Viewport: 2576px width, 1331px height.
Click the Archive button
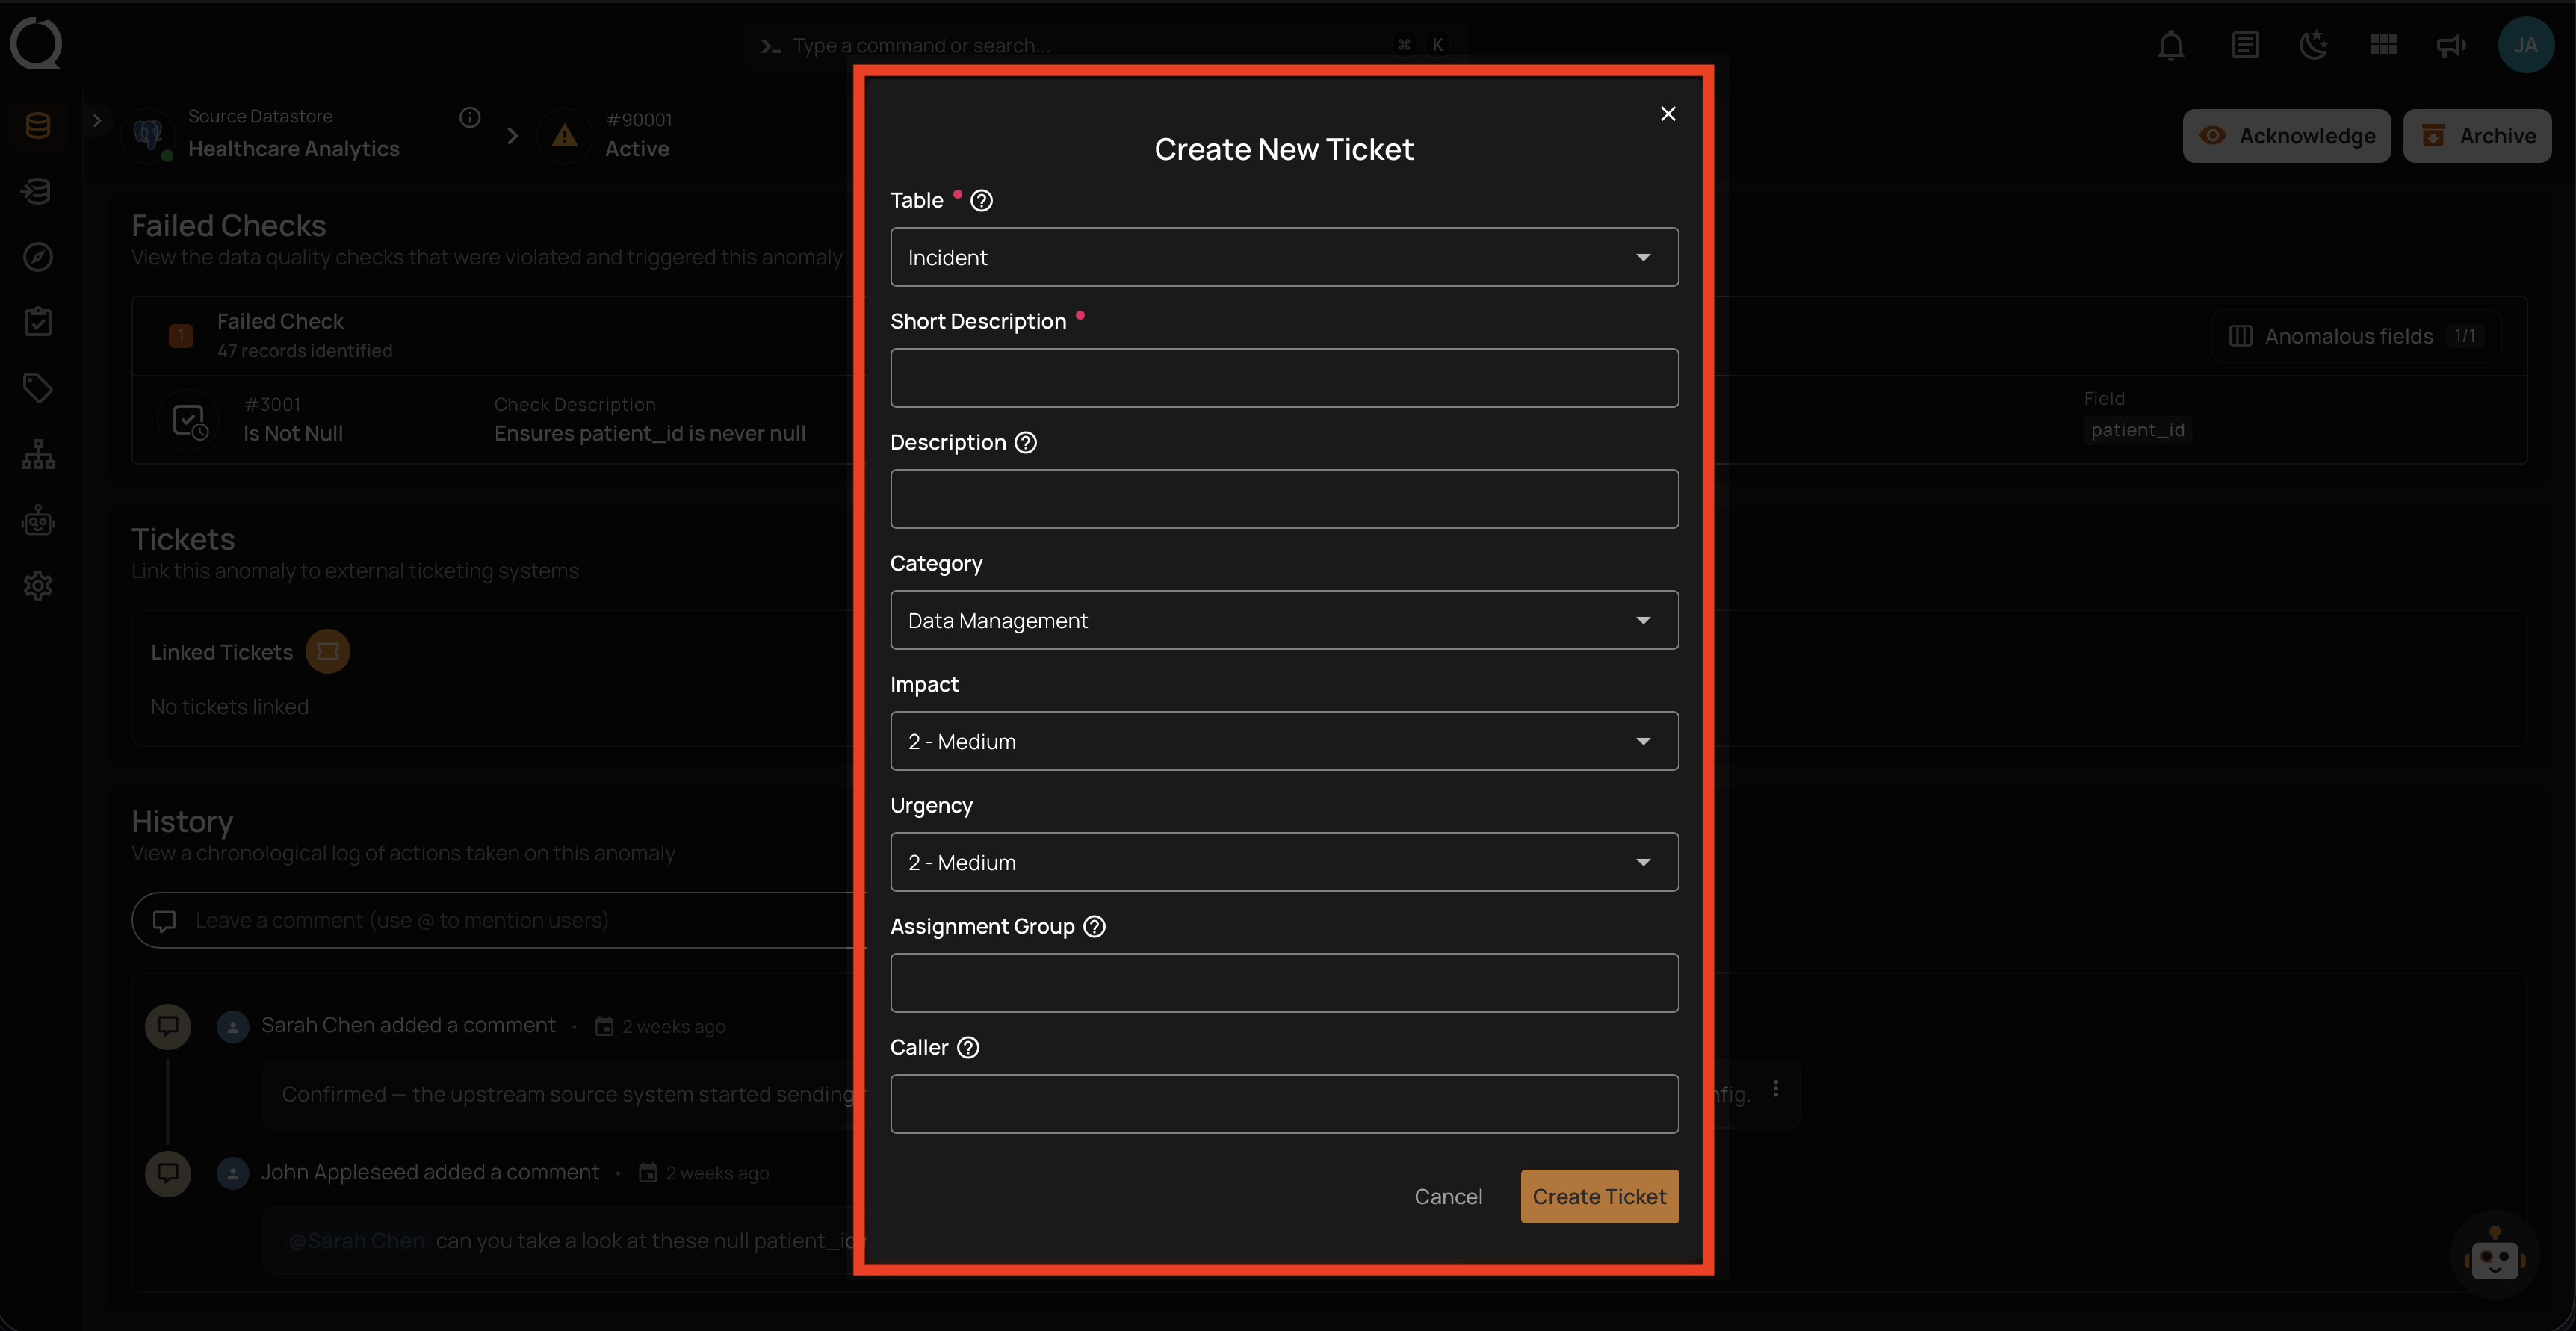tap(2477, 136)
